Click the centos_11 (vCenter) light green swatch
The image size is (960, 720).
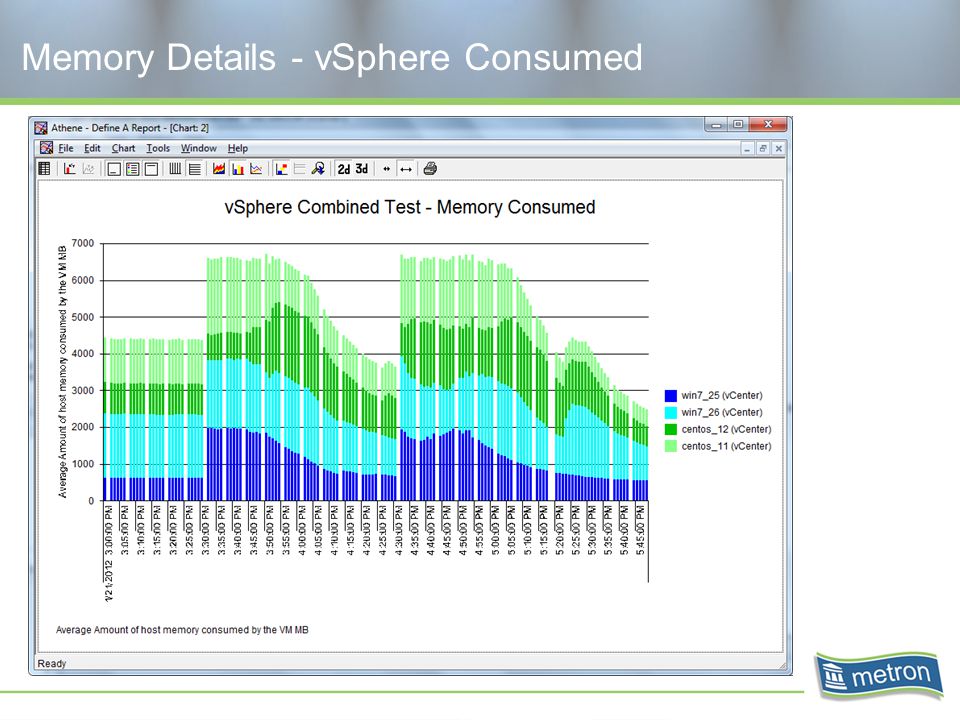(670, 446)
